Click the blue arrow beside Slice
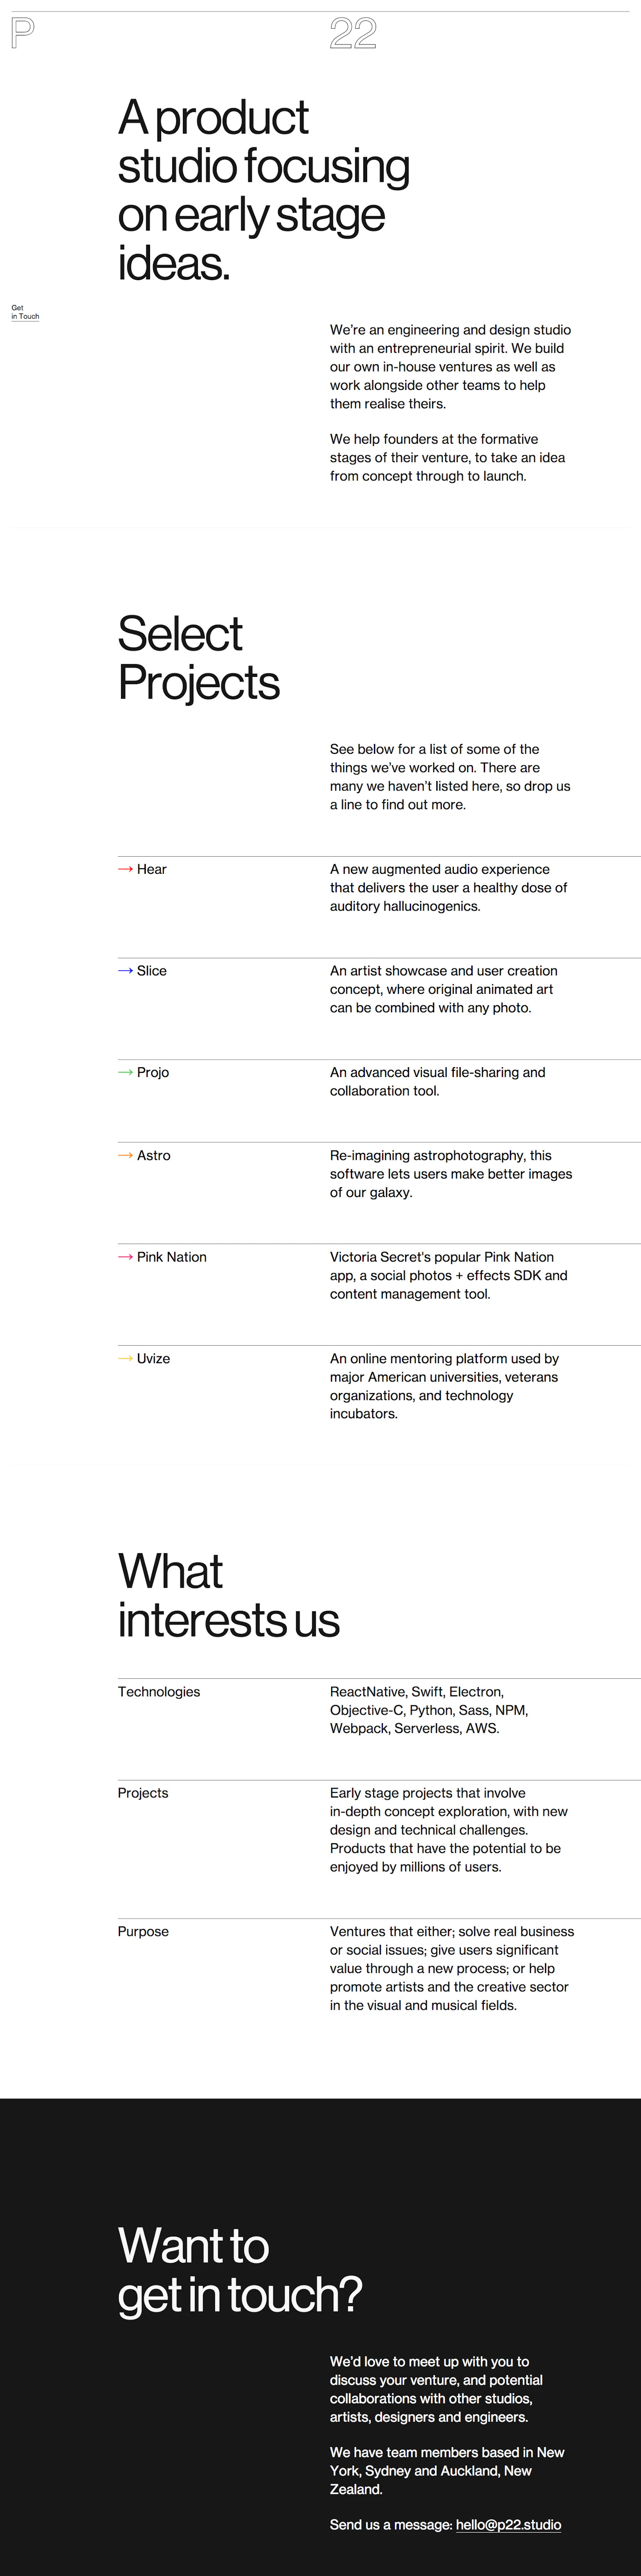Viewport: 641px width, 2576px height. click(125, 971)
